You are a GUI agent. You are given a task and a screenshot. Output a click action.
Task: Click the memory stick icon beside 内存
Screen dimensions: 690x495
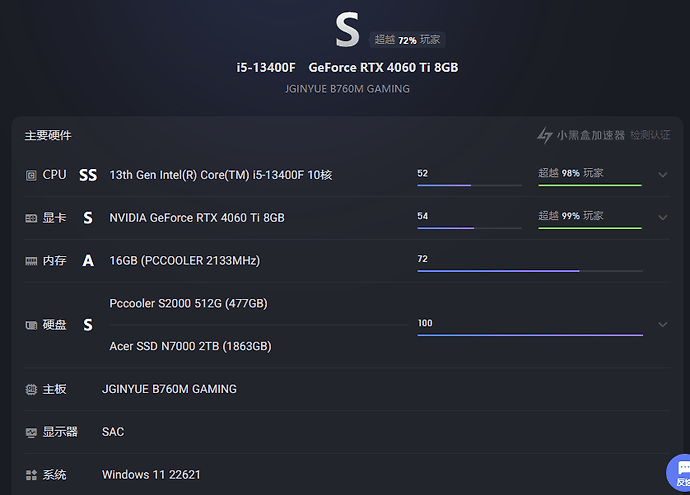(31, 261)
